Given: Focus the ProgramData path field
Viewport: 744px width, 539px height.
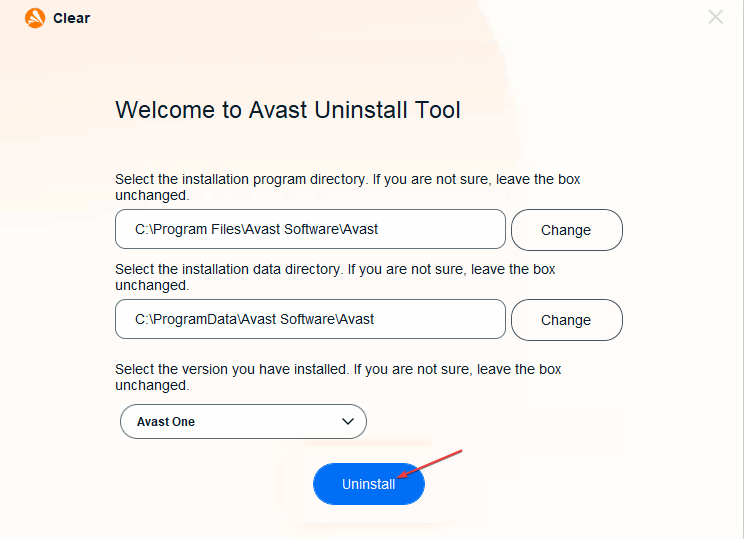Looking at the screenshot, I should pyautogui.click(x=310, y=319).
